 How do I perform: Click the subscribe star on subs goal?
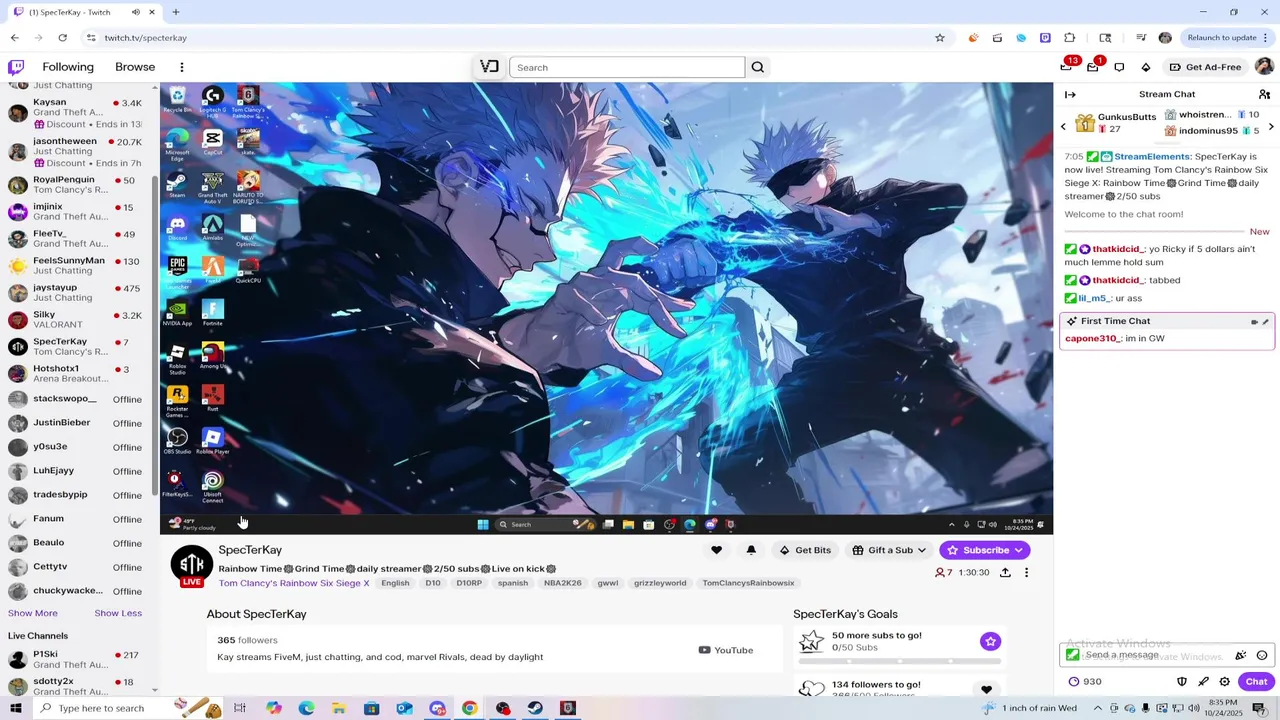point(990,641)
